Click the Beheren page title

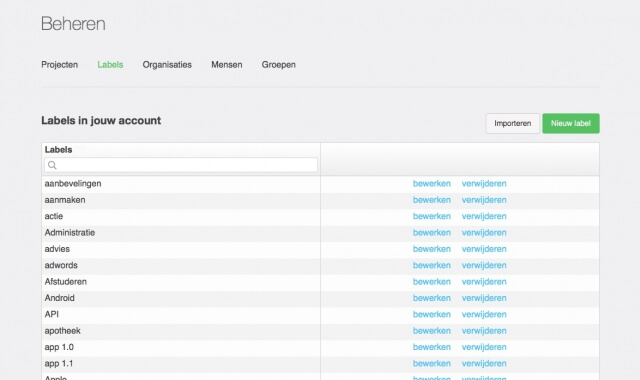pos(73,24)
